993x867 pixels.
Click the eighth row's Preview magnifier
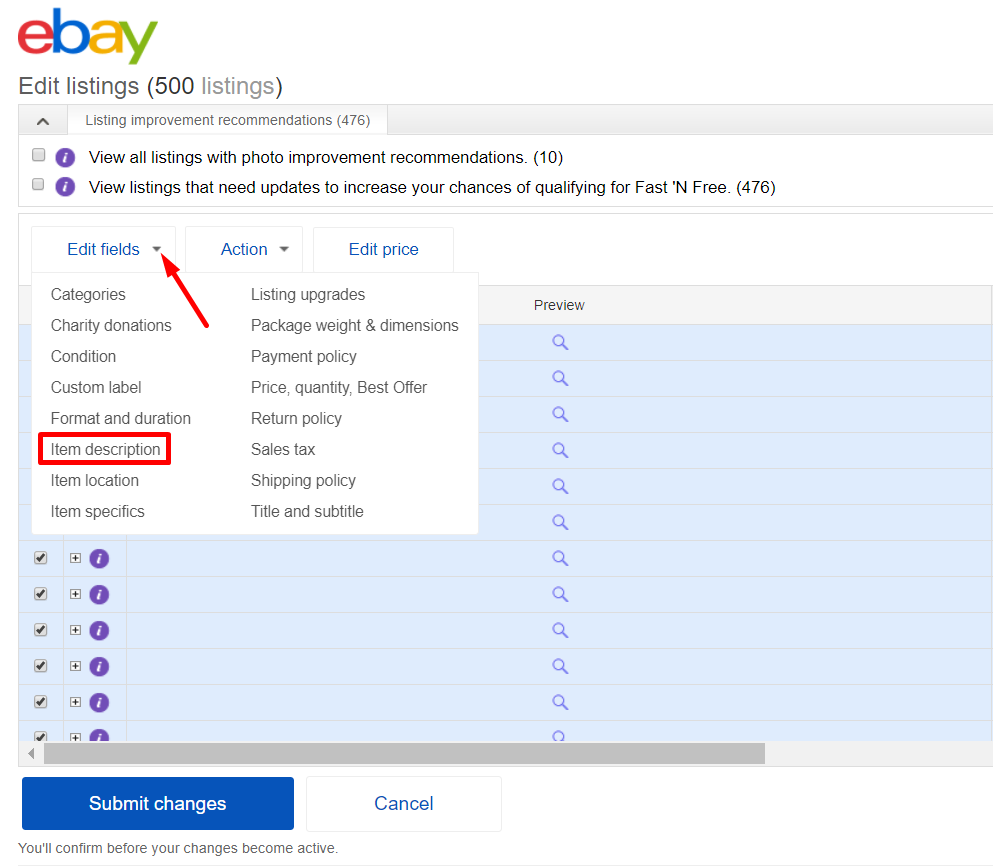click(x=560, y=595)
